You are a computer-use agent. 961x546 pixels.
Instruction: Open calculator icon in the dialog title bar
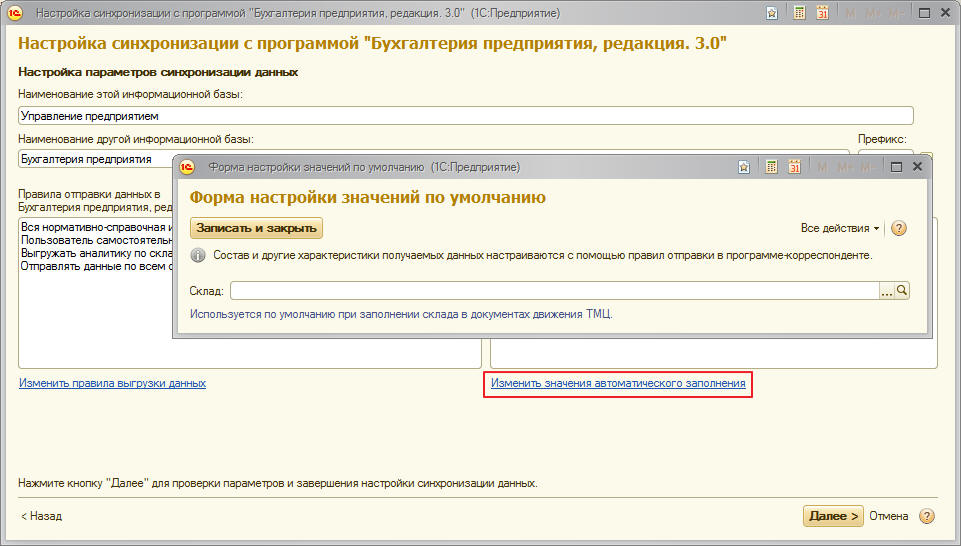click(771, 167)
